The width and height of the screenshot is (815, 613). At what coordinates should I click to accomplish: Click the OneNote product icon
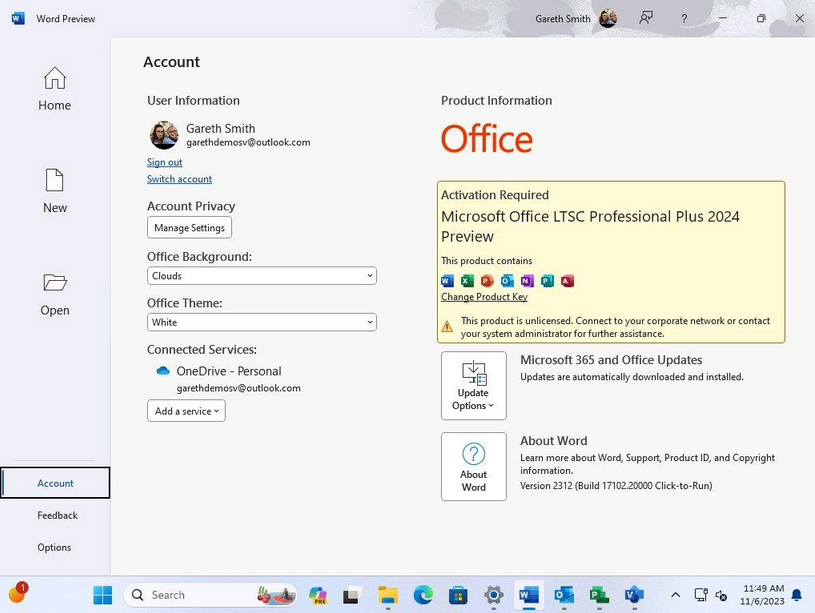point(527,281)
